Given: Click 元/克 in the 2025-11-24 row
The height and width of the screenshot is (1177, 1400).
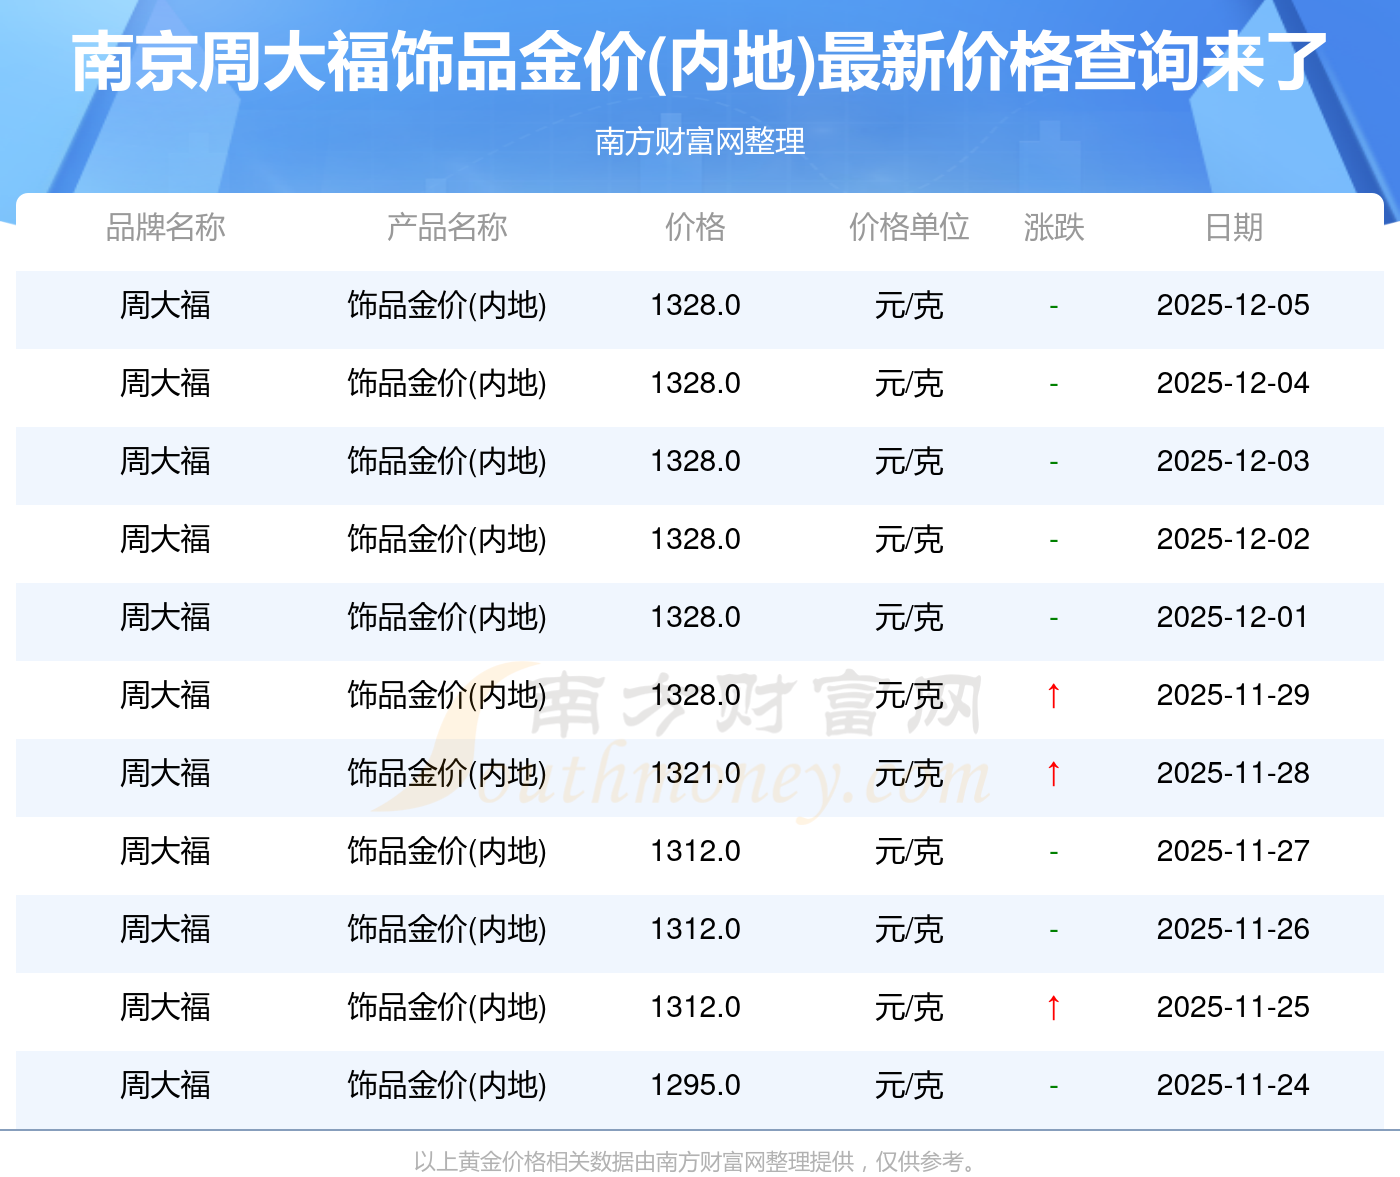Looking at the screenshot, I should [909, 1085].
